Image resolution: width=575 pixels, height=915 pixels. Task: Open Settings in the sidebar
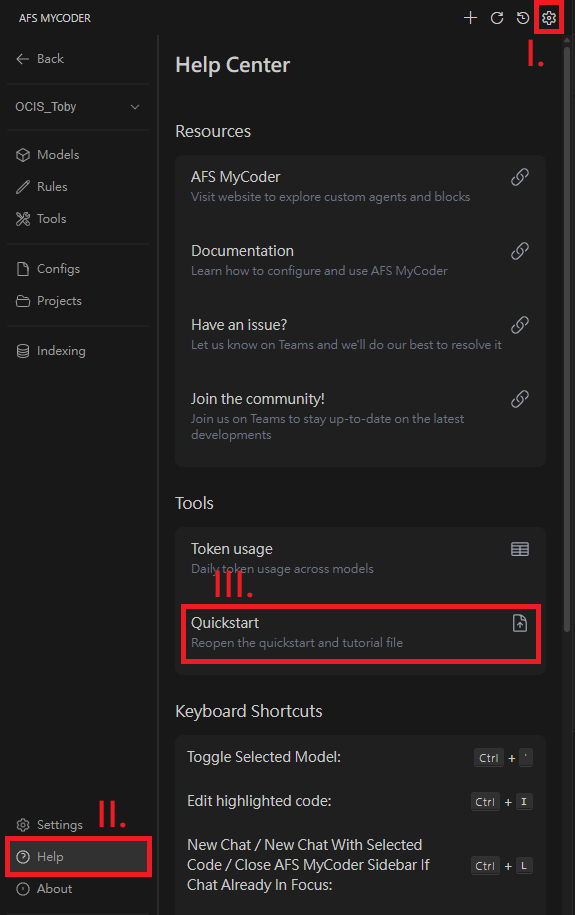pos(78,825)
